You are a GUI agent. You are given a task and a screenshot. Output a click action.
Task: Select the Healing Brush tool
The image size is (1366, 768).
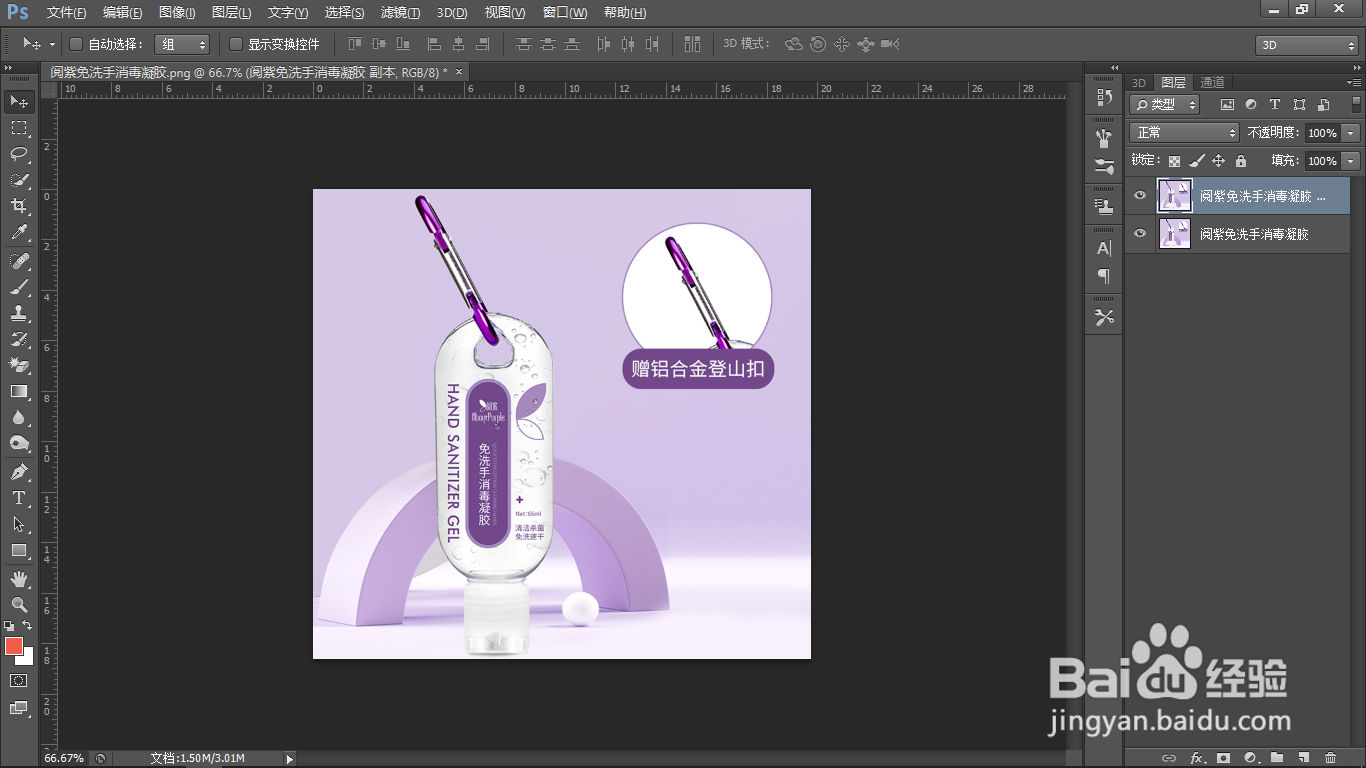(x=19, y=261)
